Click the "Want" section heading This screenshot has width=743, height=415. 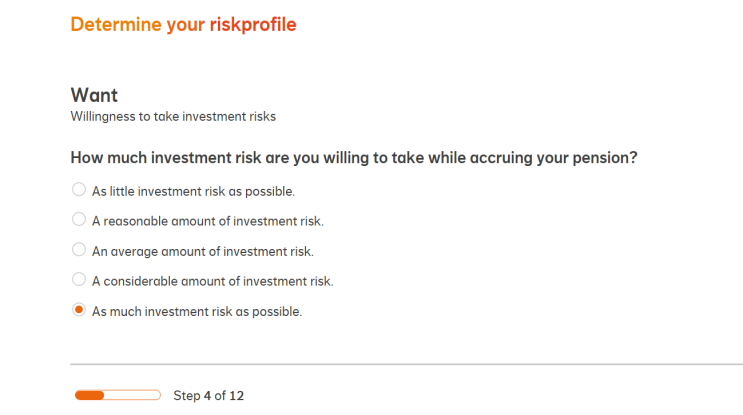94,95
